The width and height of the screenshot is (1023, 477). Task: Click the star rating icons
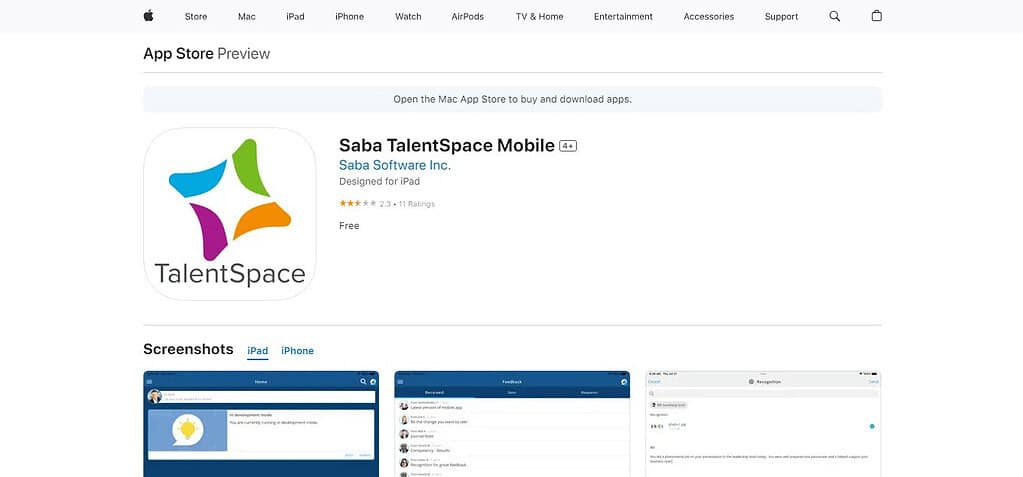coord(358,204)
